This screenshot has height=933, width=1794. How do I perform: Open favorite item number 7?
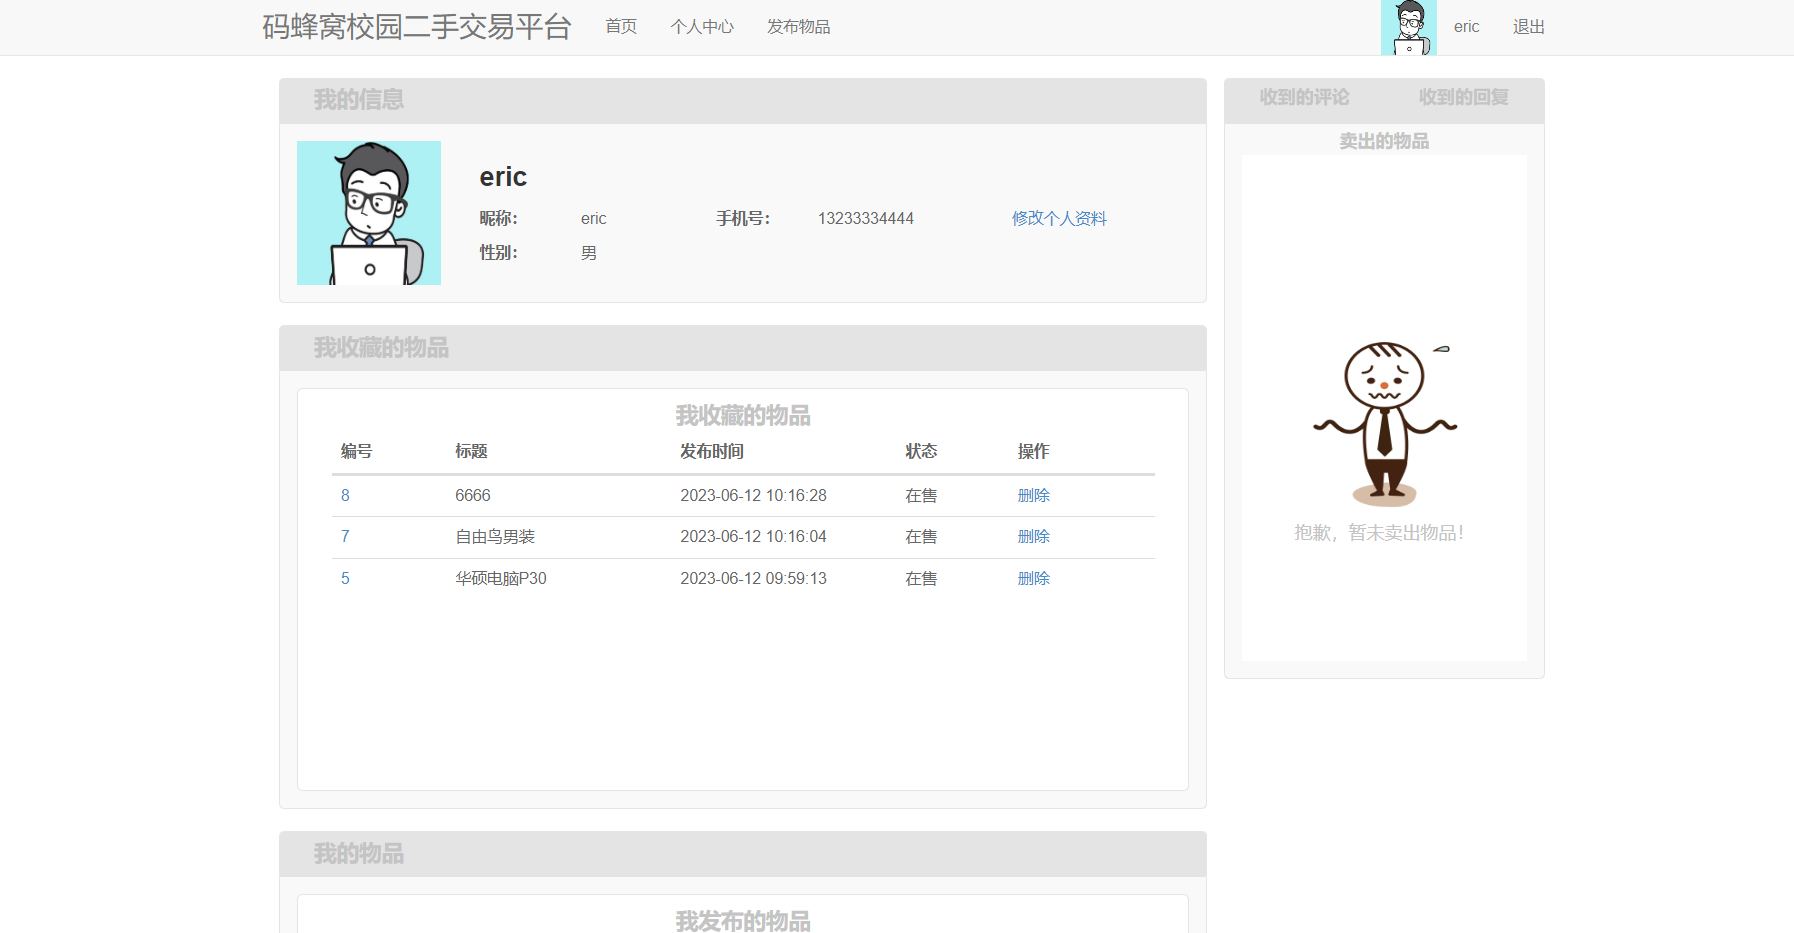point(345,537)
